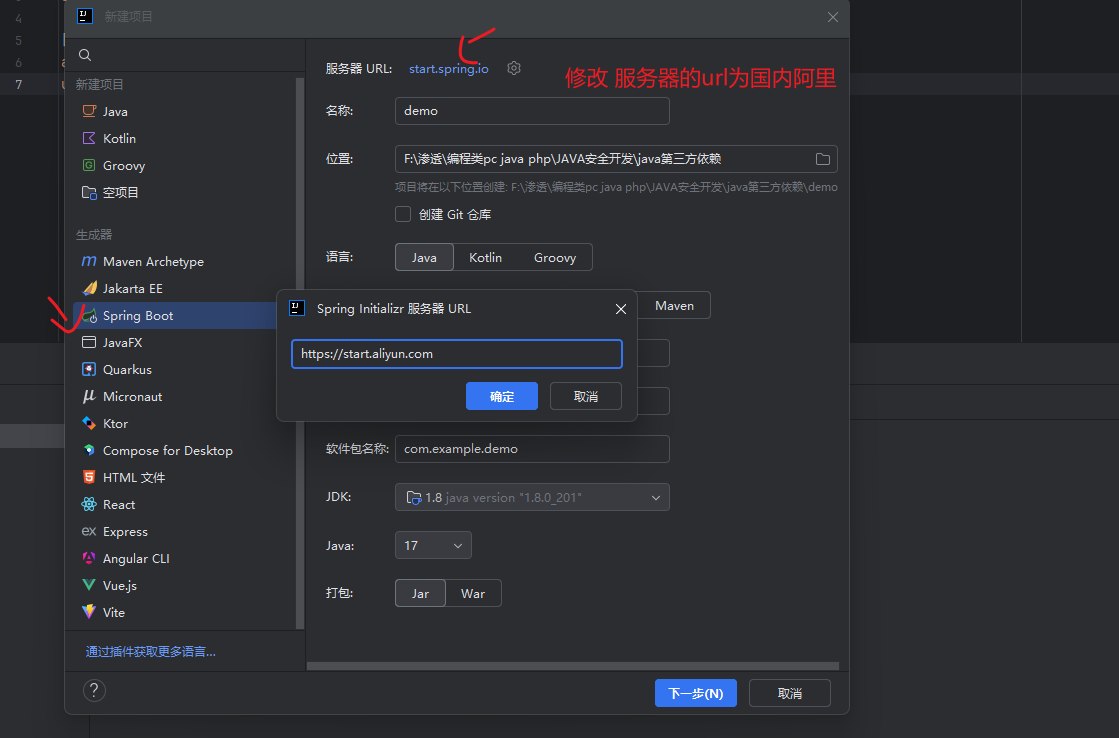Cancel the Spring Initializr URL dialog
The height and width of the screenshot is (738, 1119).
click(586, 396)
